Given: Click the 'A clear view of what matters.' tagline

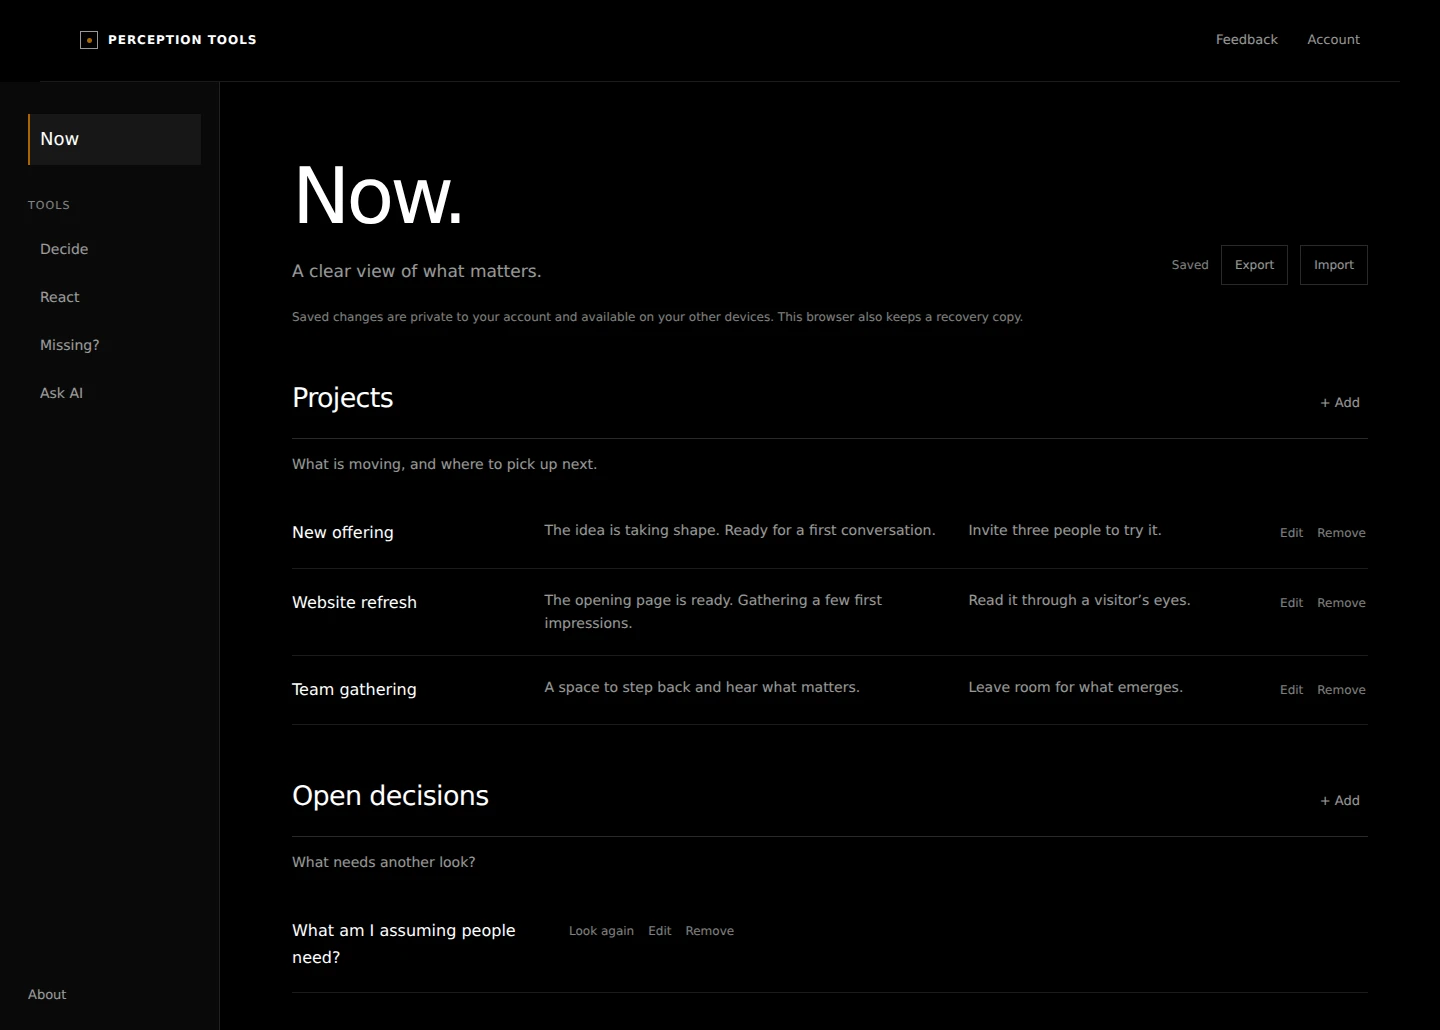Looking at the screenshot, I should [x=417, y=272].
